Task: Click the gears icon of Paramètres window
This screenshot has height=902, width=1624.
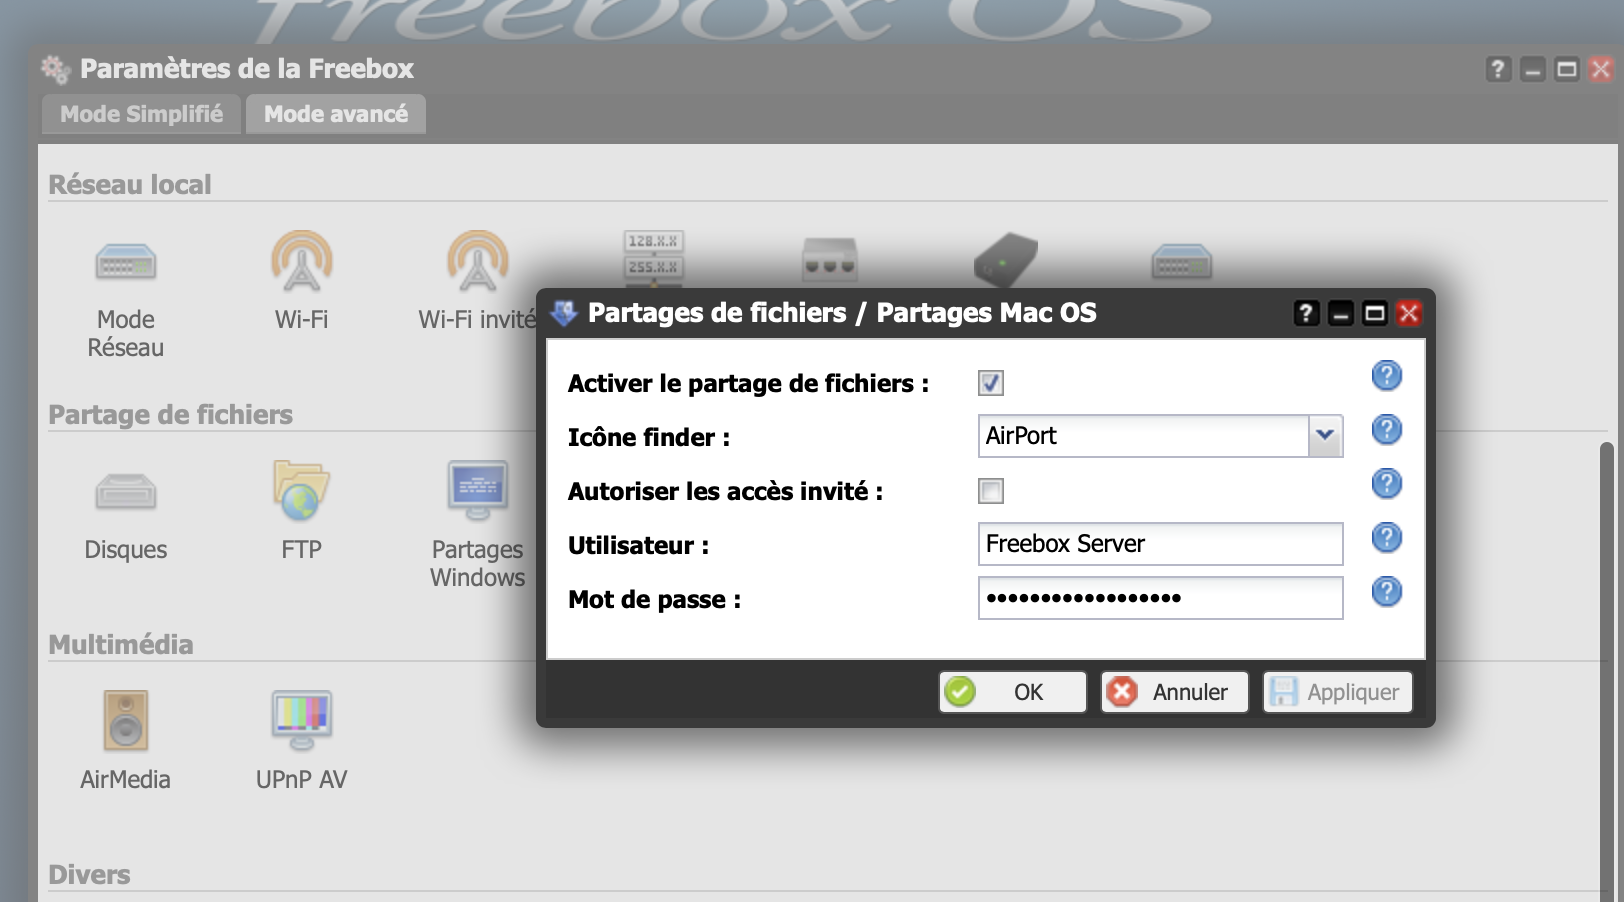Action: [x=56, y=69]
